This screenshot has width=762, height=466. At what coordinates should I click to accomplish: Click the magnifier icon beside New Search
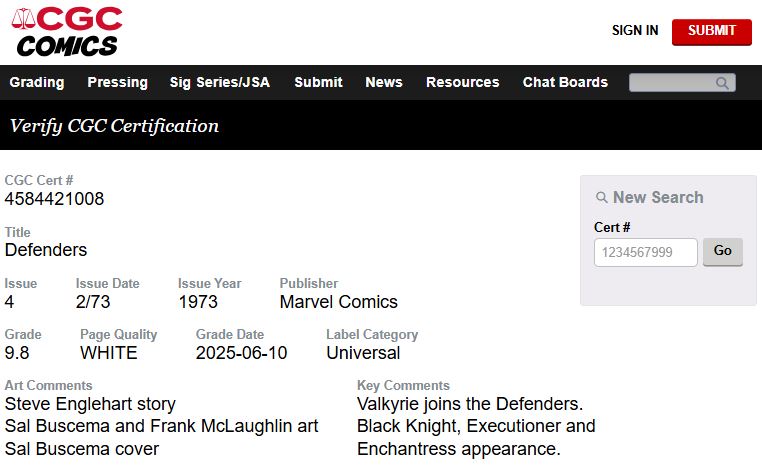click(x=601, y=198)
